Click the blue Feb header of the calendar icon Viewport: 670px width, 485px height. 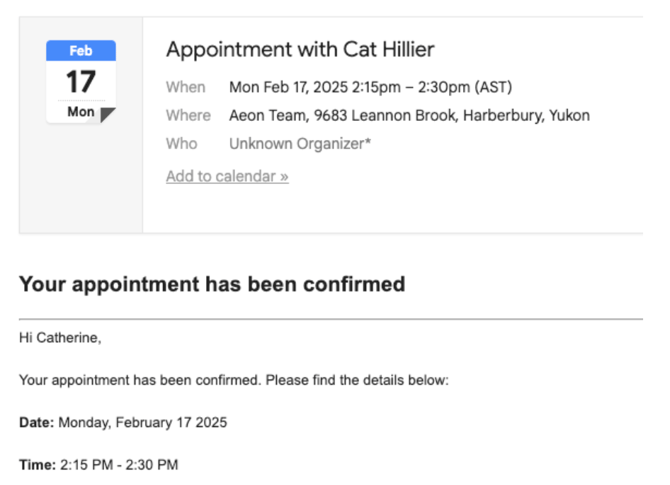point(81,50)
